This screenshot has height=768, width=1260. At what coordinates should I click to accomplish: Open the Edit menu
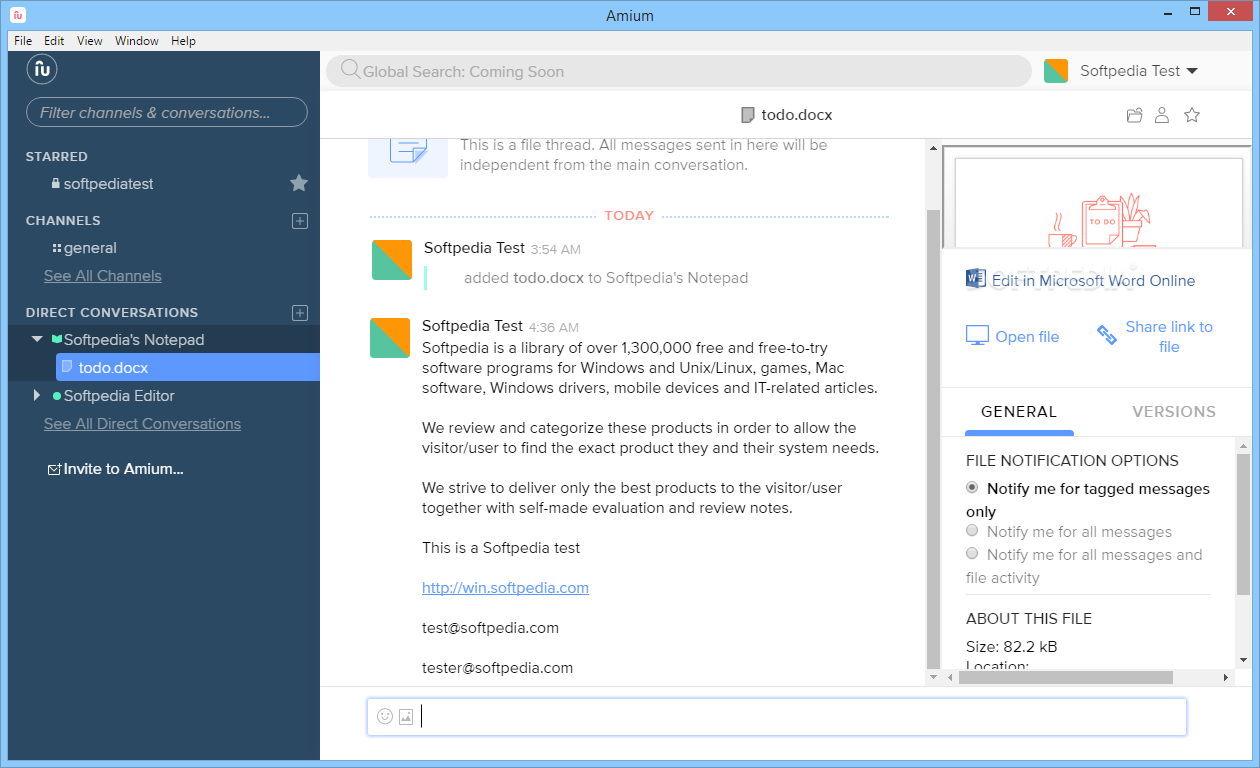(x=54, y=41)
